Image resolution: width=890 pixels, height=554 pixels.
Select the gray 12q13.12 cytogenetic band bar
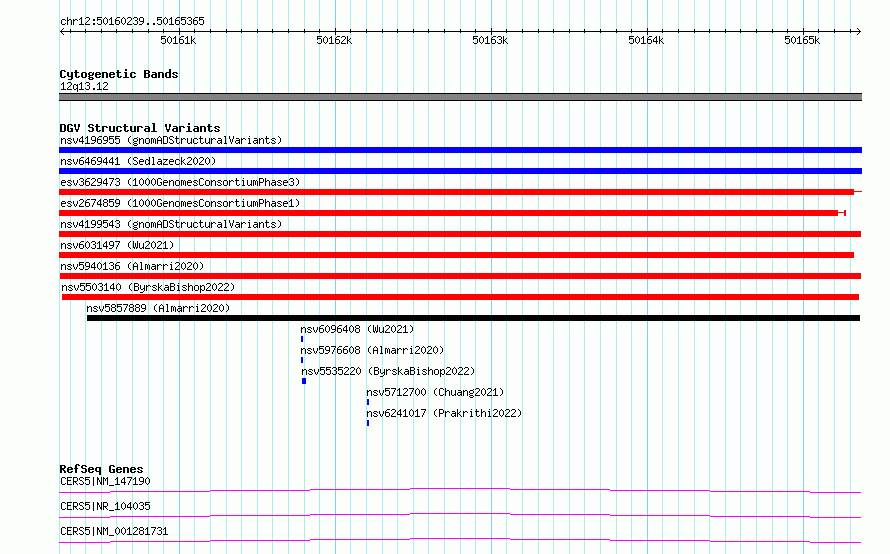tap(460, 97)
